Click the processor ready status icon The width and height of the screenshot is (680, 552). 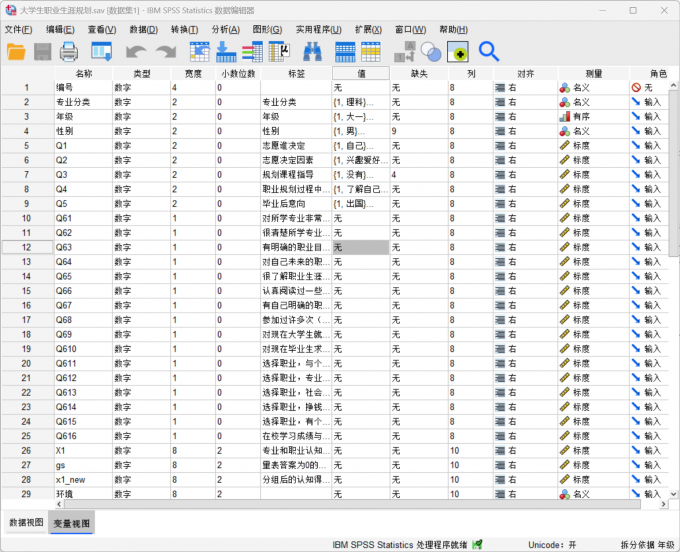477,544
